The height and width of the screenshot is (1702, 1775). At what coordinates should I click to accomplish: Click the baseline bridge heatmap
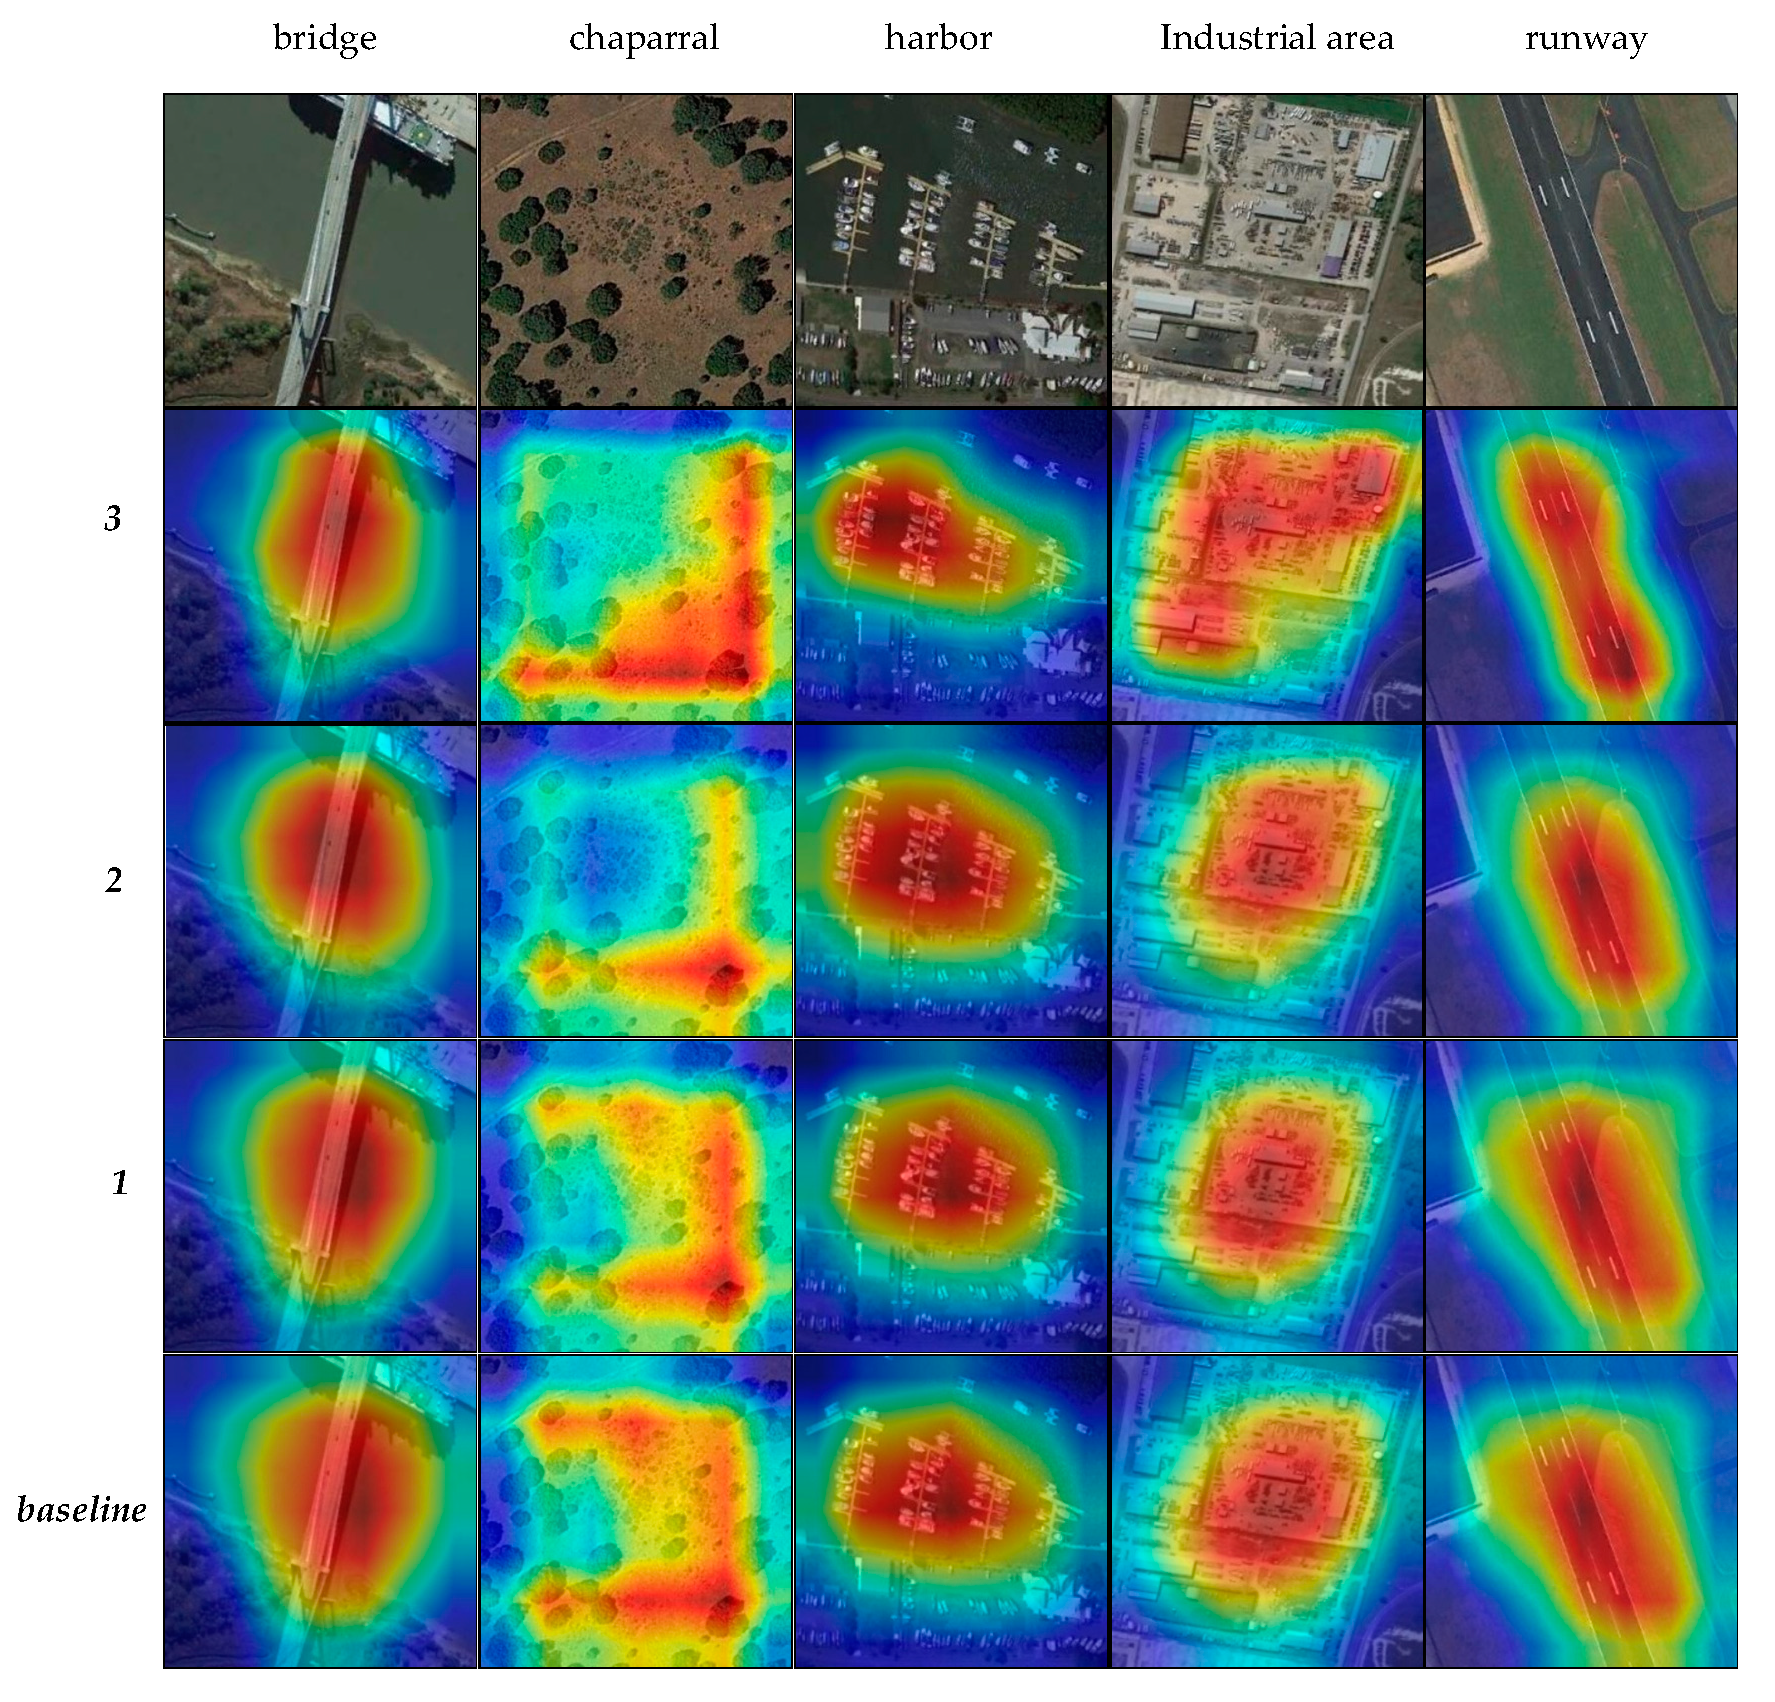pyautogui.click(x=320, y=1511)
